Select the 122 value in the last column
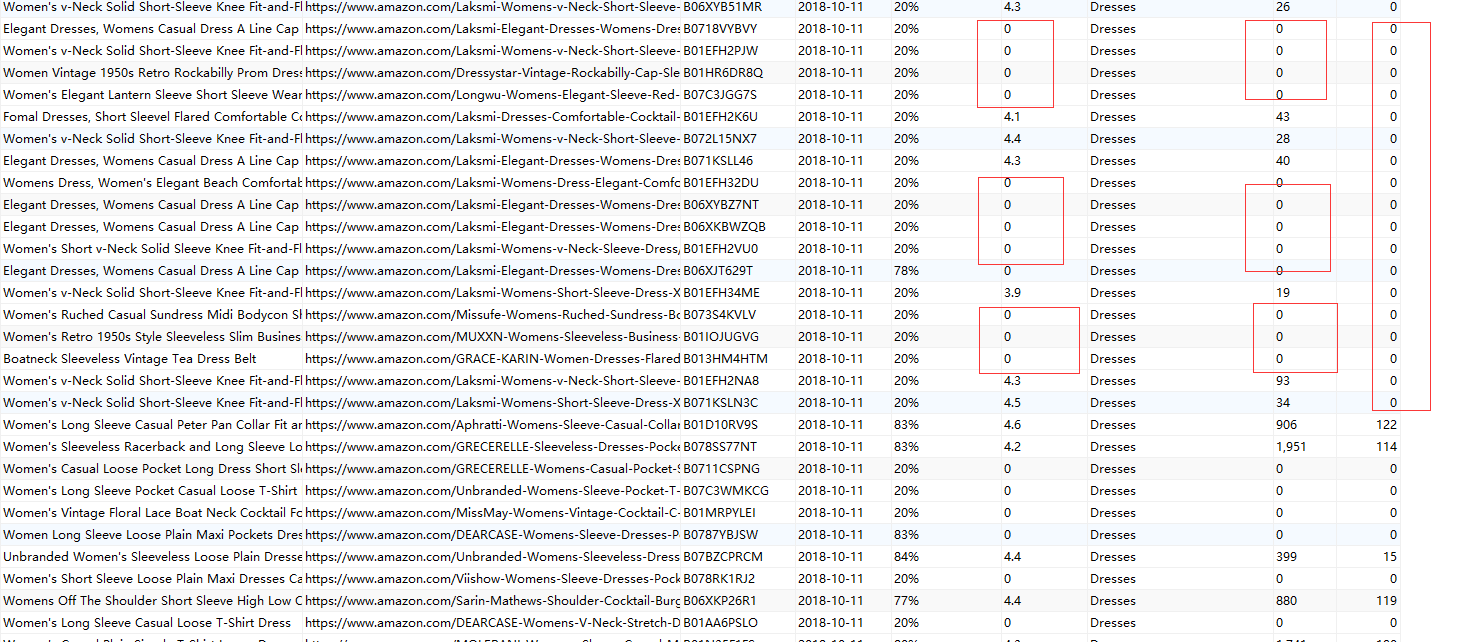Image resolution: width=1478 pixels, height=642 pixels. [1386, 424]
